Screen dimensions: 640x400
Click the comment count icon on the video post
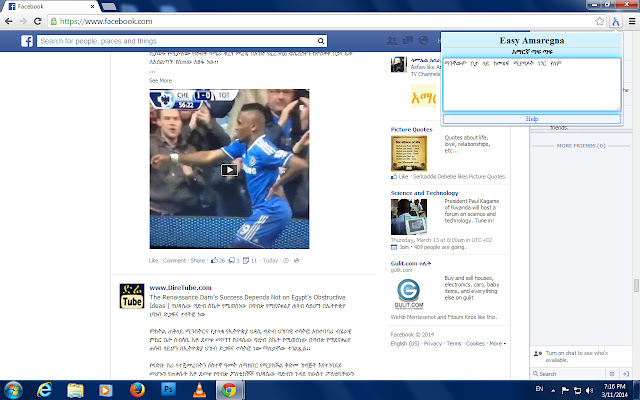234,260
